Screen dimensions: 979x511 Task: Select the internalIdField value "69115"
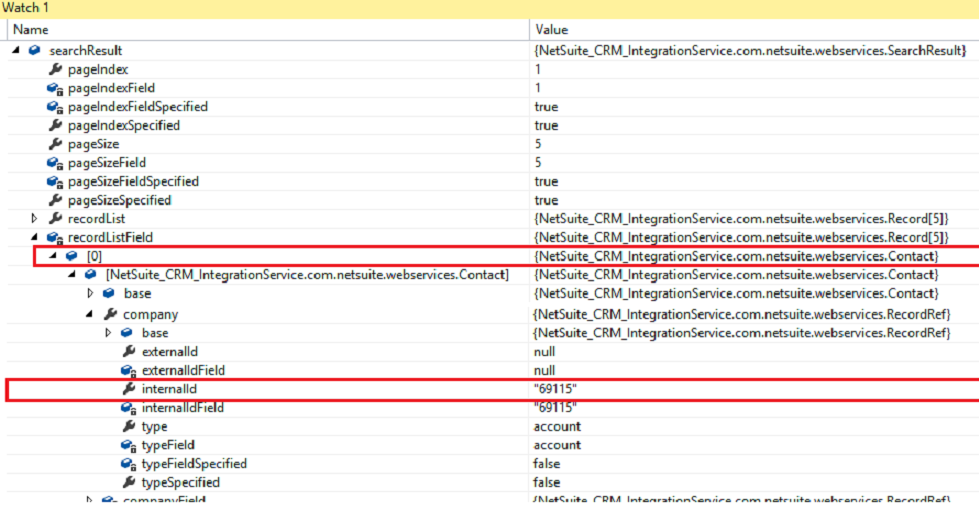tap(555, 407)
